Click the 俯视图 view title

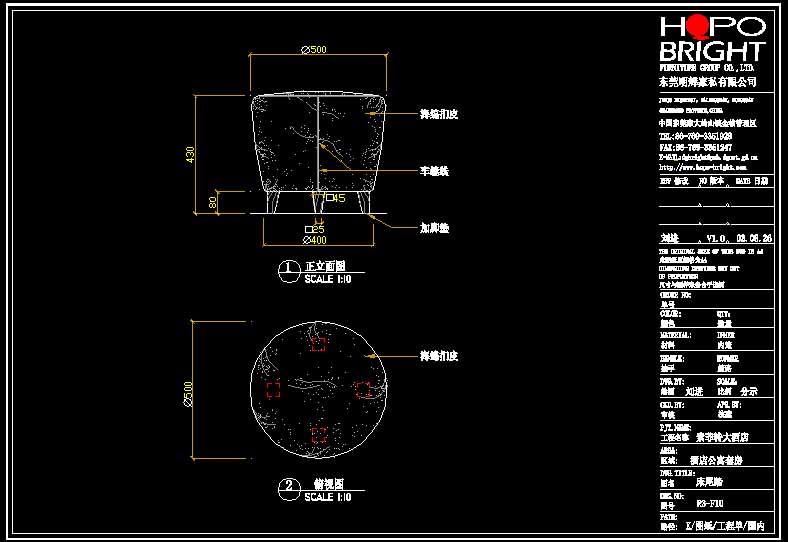[x=329, y=484]
